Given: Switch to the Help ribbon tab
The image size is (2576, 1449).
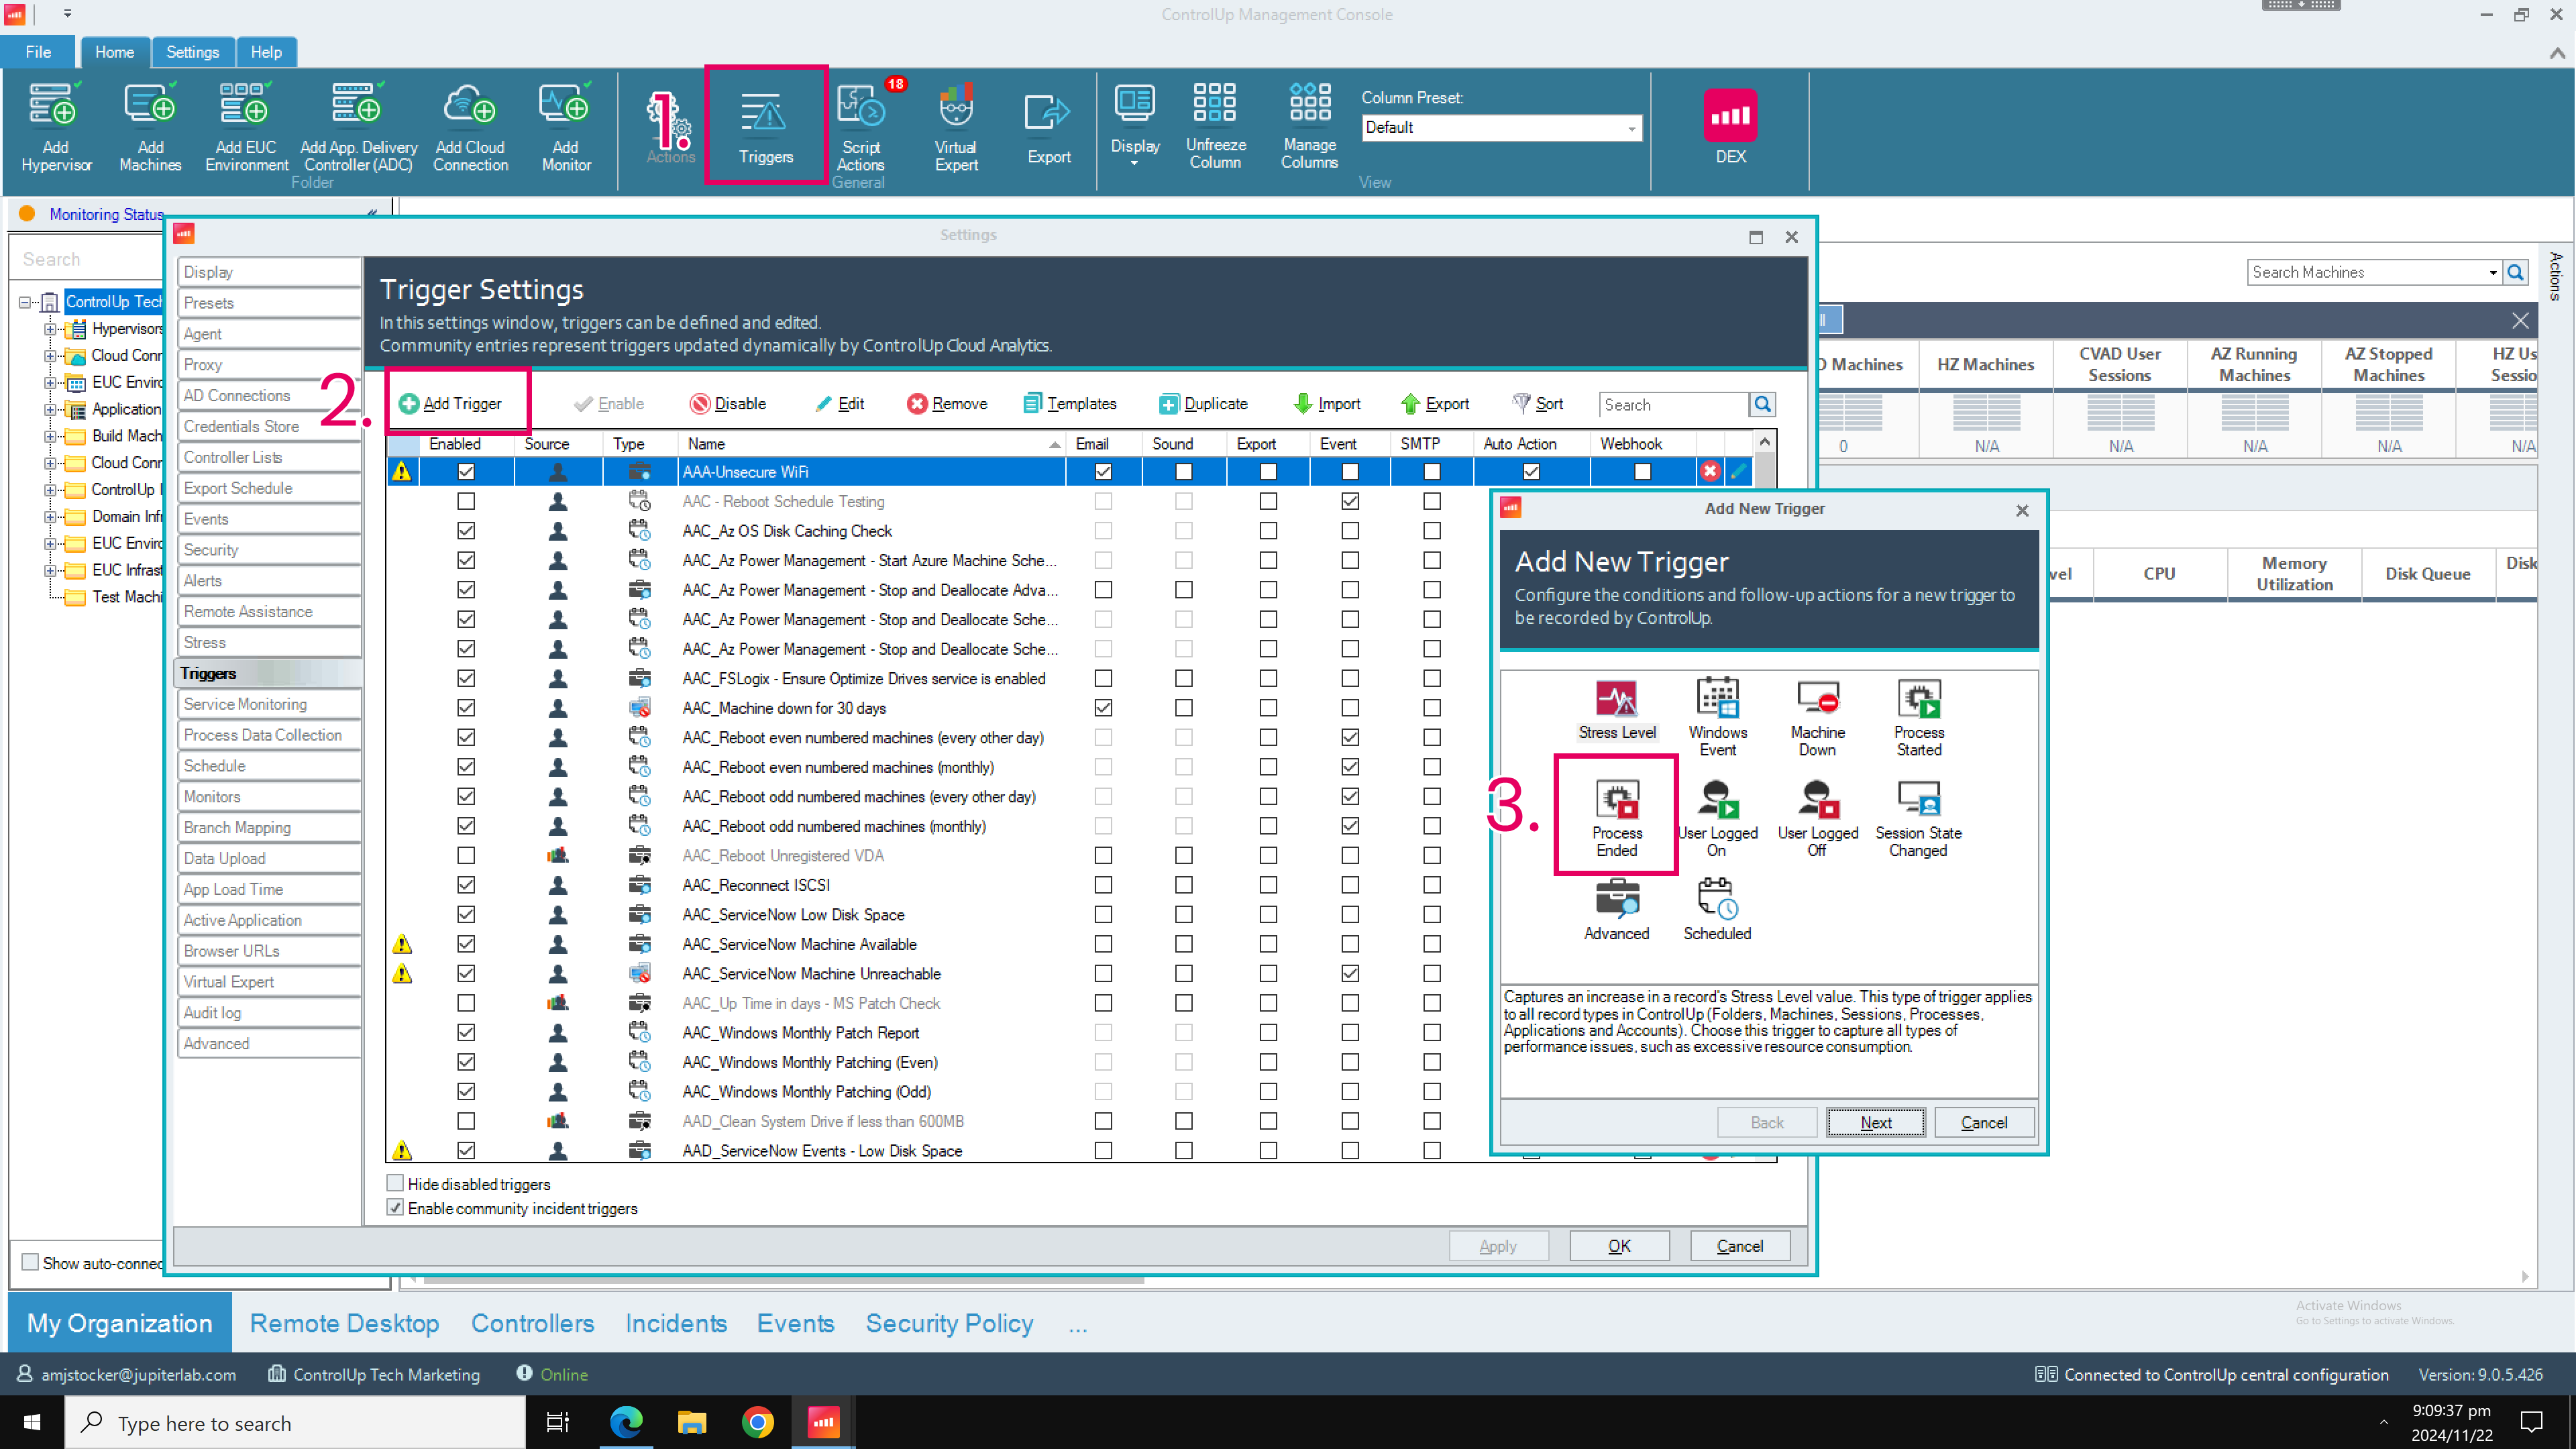Looking at the screenshot, I should click(x=266, y=52).
